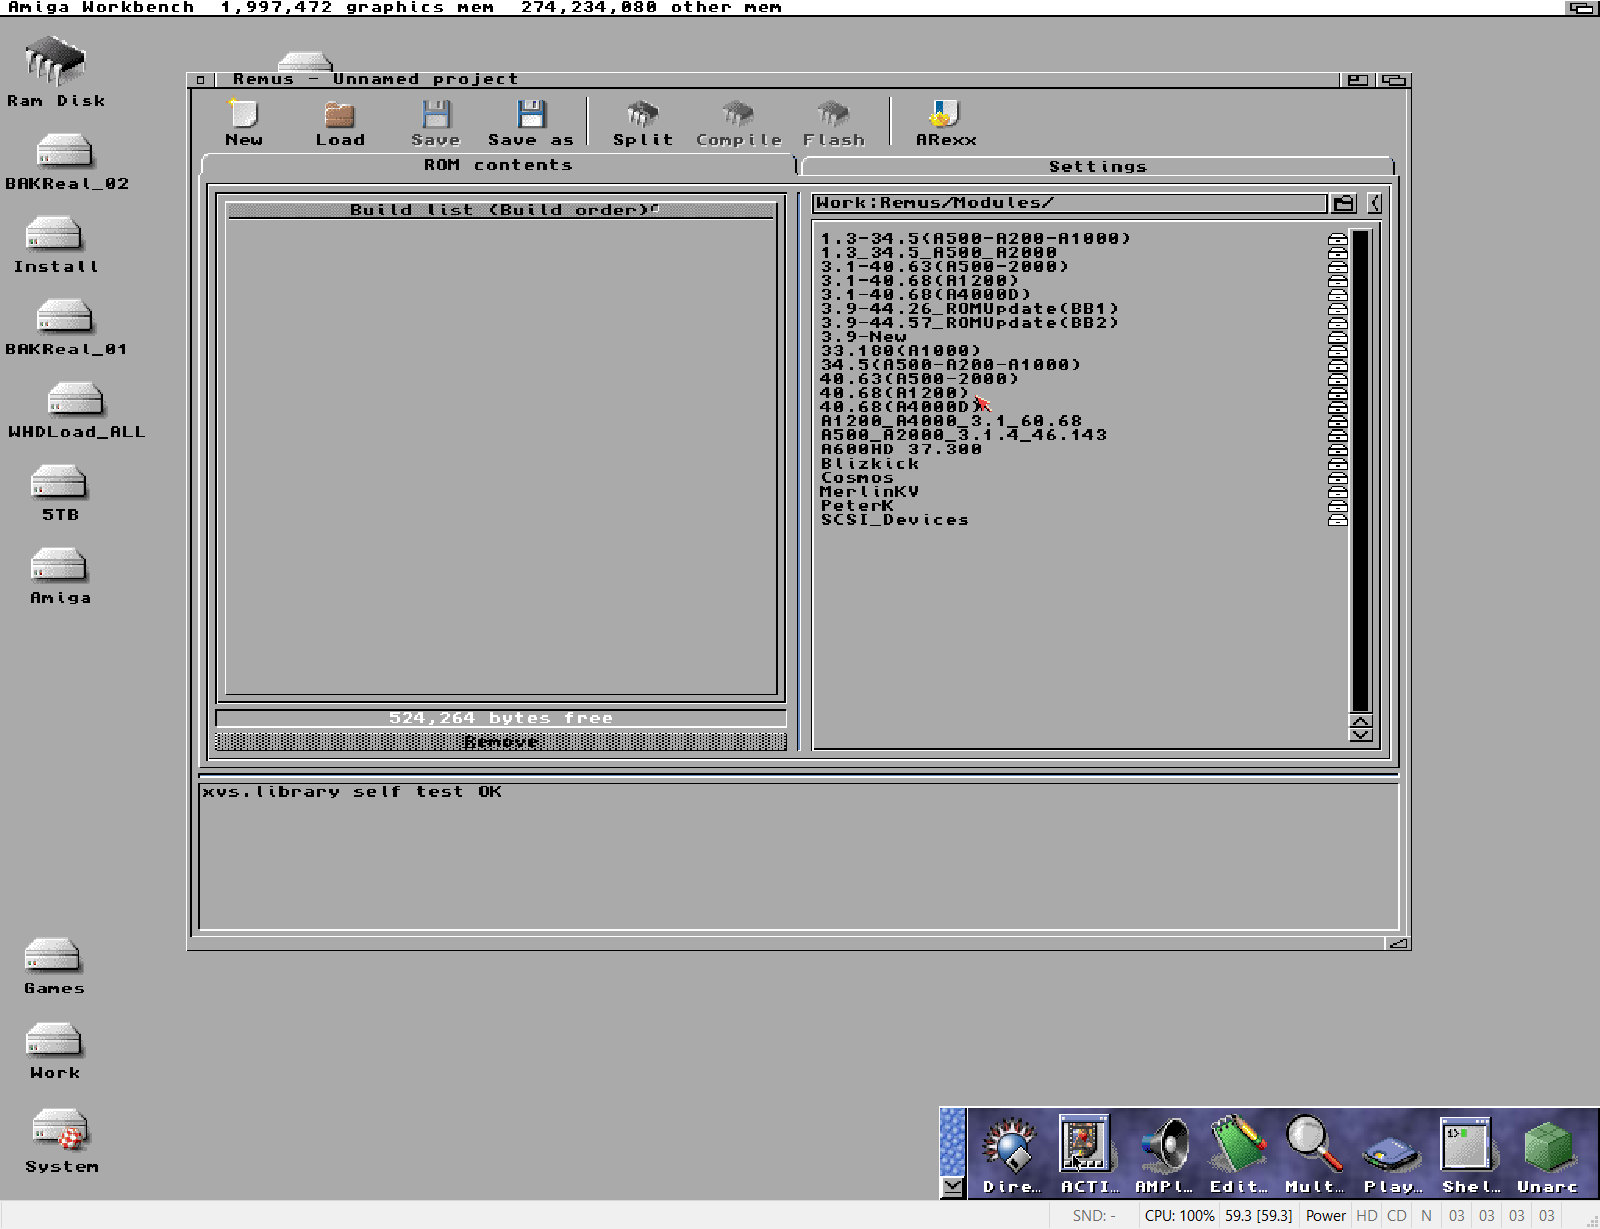Click the file list vertical scrollbar
Screen dimensions: 1600x1229
(x=1360, y=471)
